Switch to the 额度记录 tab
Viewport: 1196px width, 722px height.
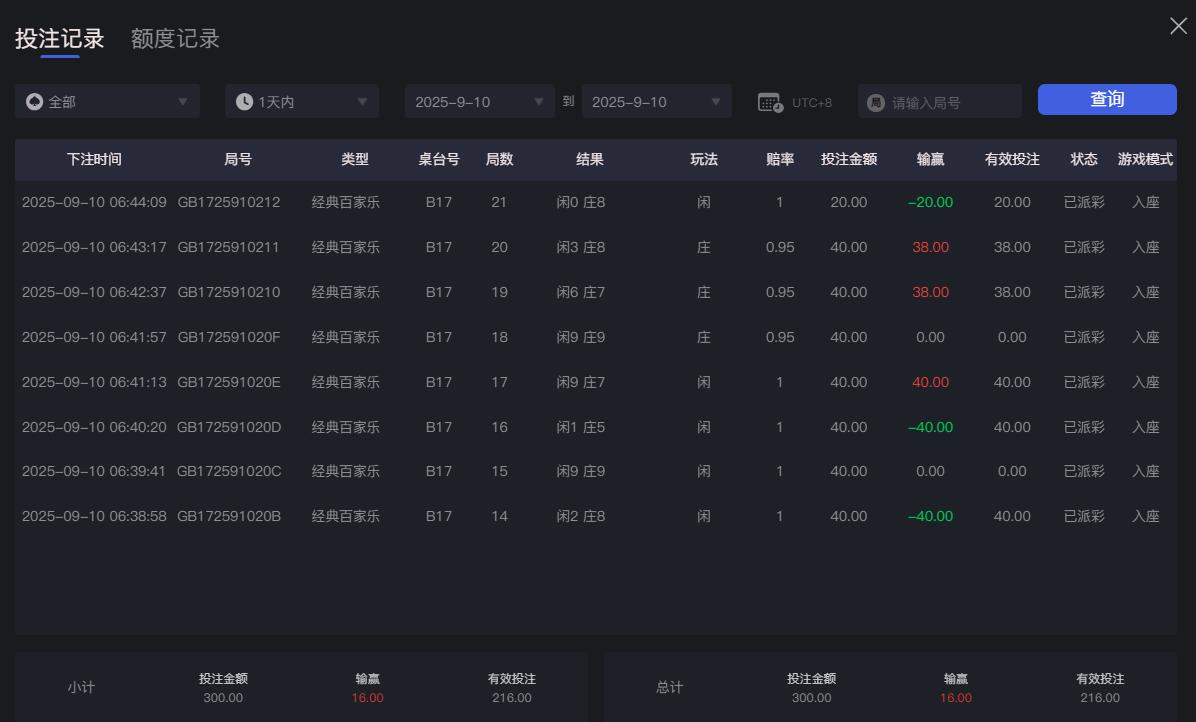(174, 39)
